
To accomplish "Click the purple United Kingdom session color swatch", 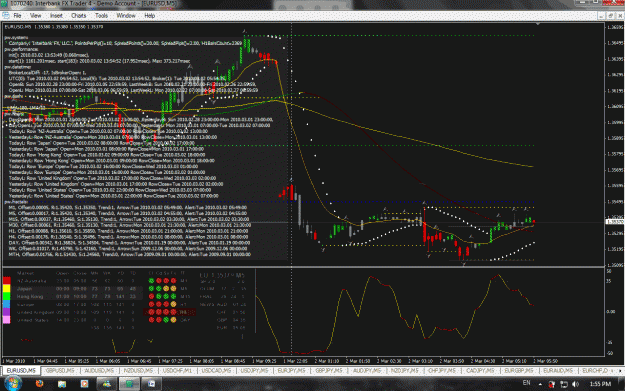I will pyautogui.click(x=7, y=312).
